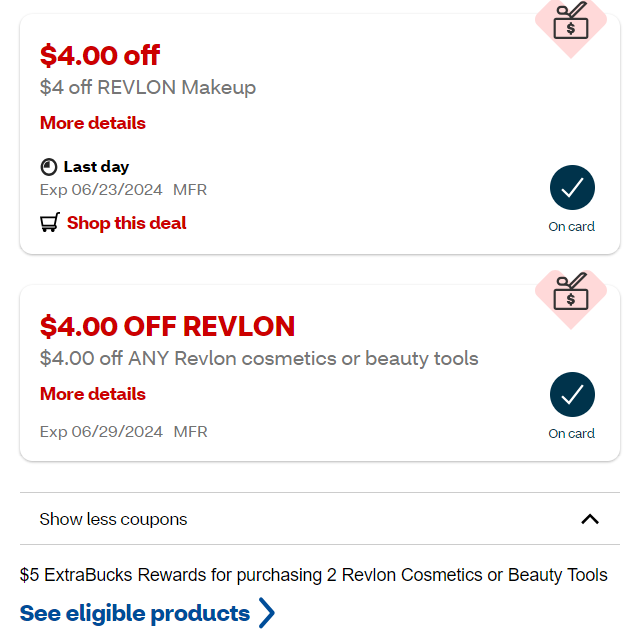Click the $4.00 off heading
The image size is (643, 635).
pos(100,55)
